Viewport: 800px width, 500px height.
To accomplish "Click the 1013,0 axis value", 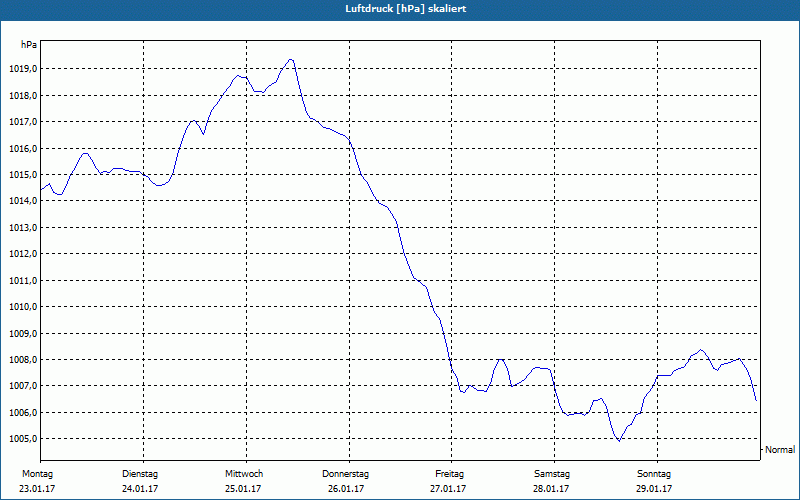I will 22,228.
